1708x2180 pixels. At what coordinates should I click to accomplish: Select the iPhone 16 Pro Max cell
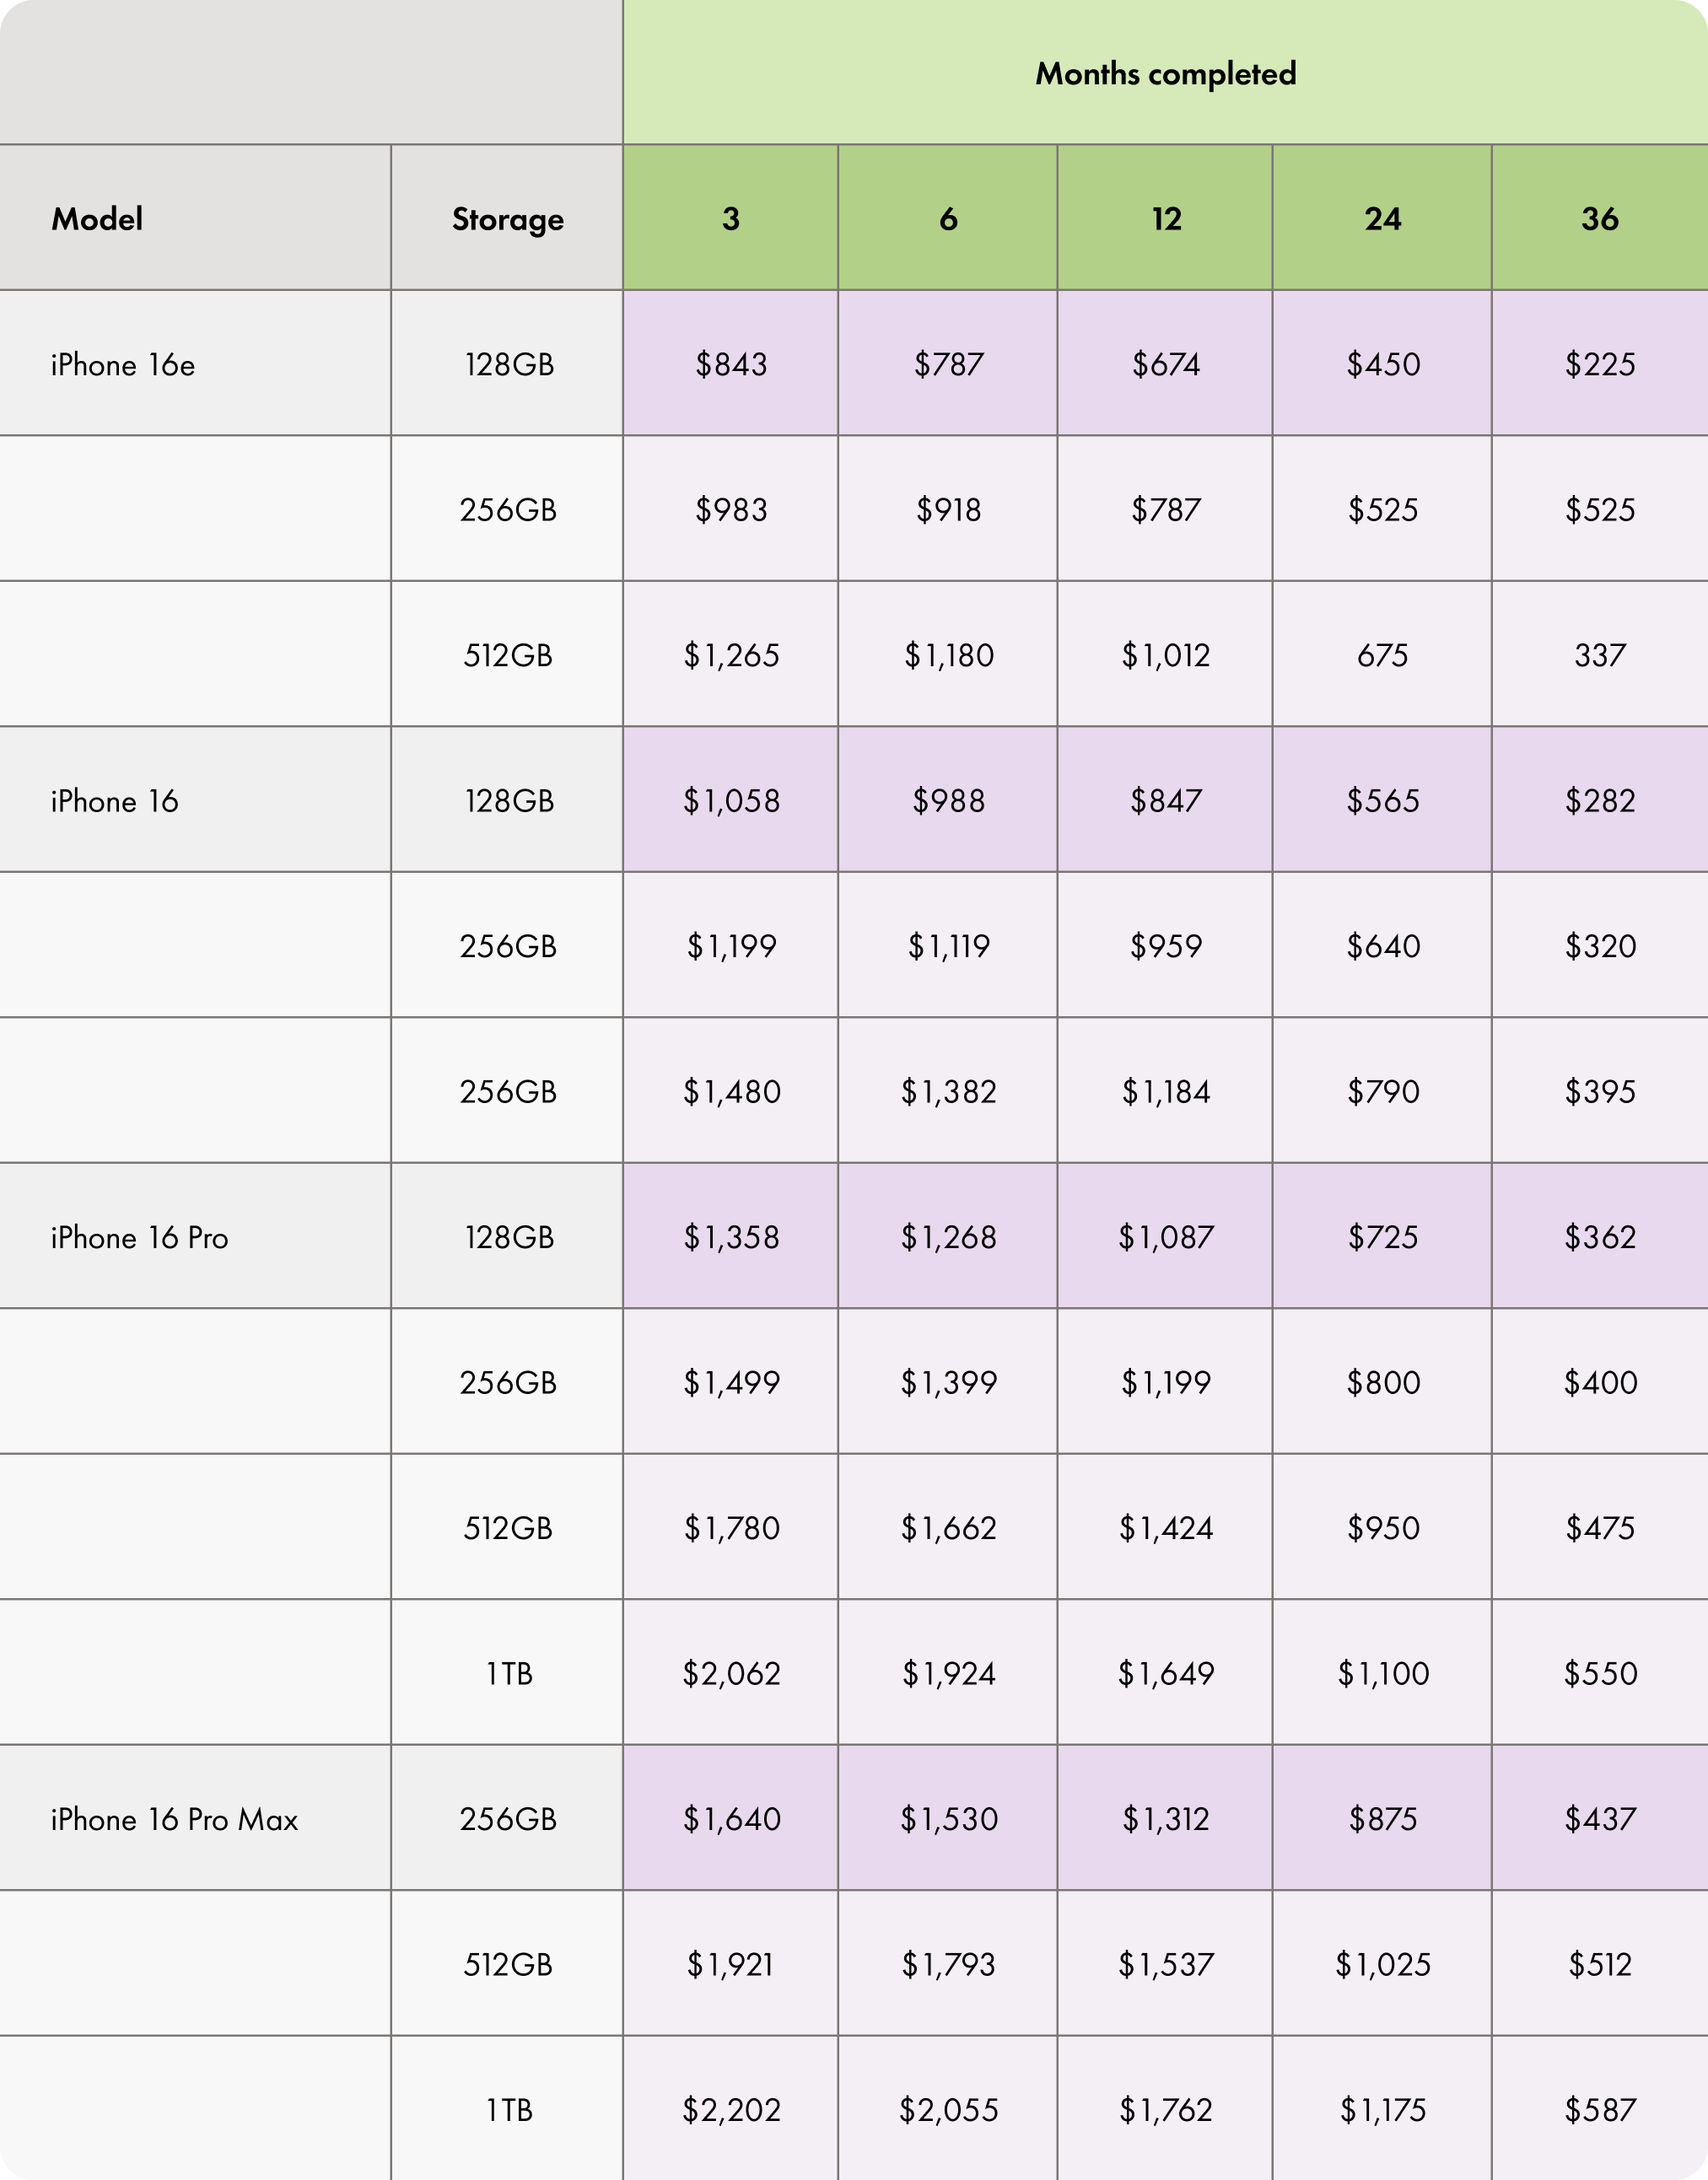pyautogui.click(x=195, y=1818)
